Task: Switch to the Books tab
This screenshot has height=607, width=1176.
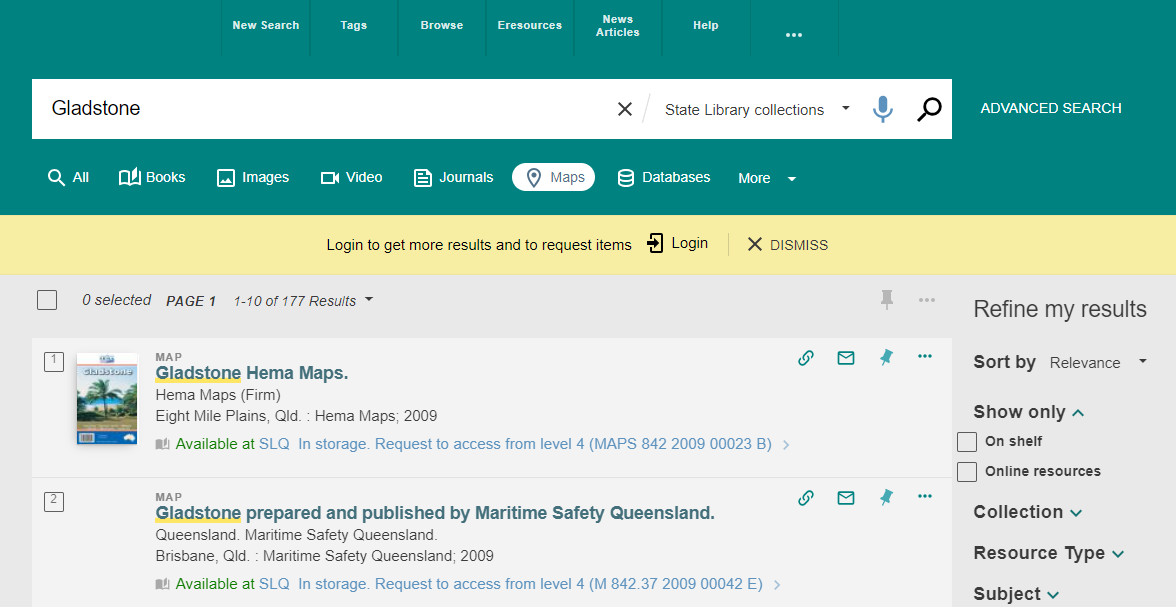Action: pos(152,178)
